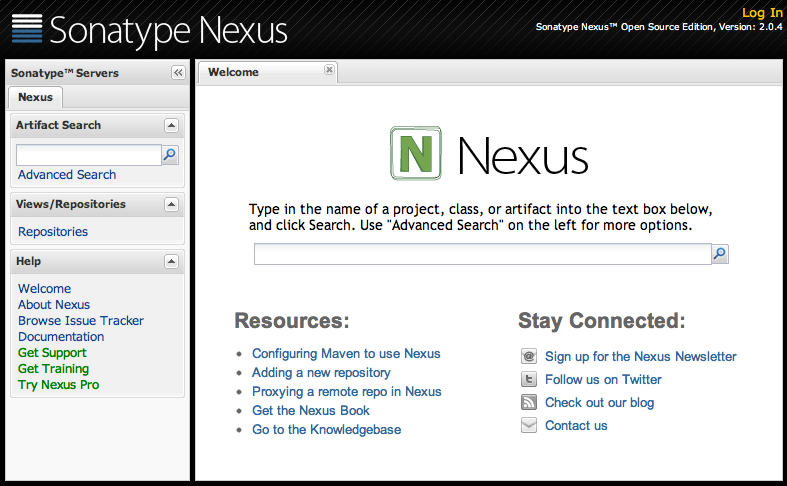Collapse the Help section

click(x=171, y=262)
